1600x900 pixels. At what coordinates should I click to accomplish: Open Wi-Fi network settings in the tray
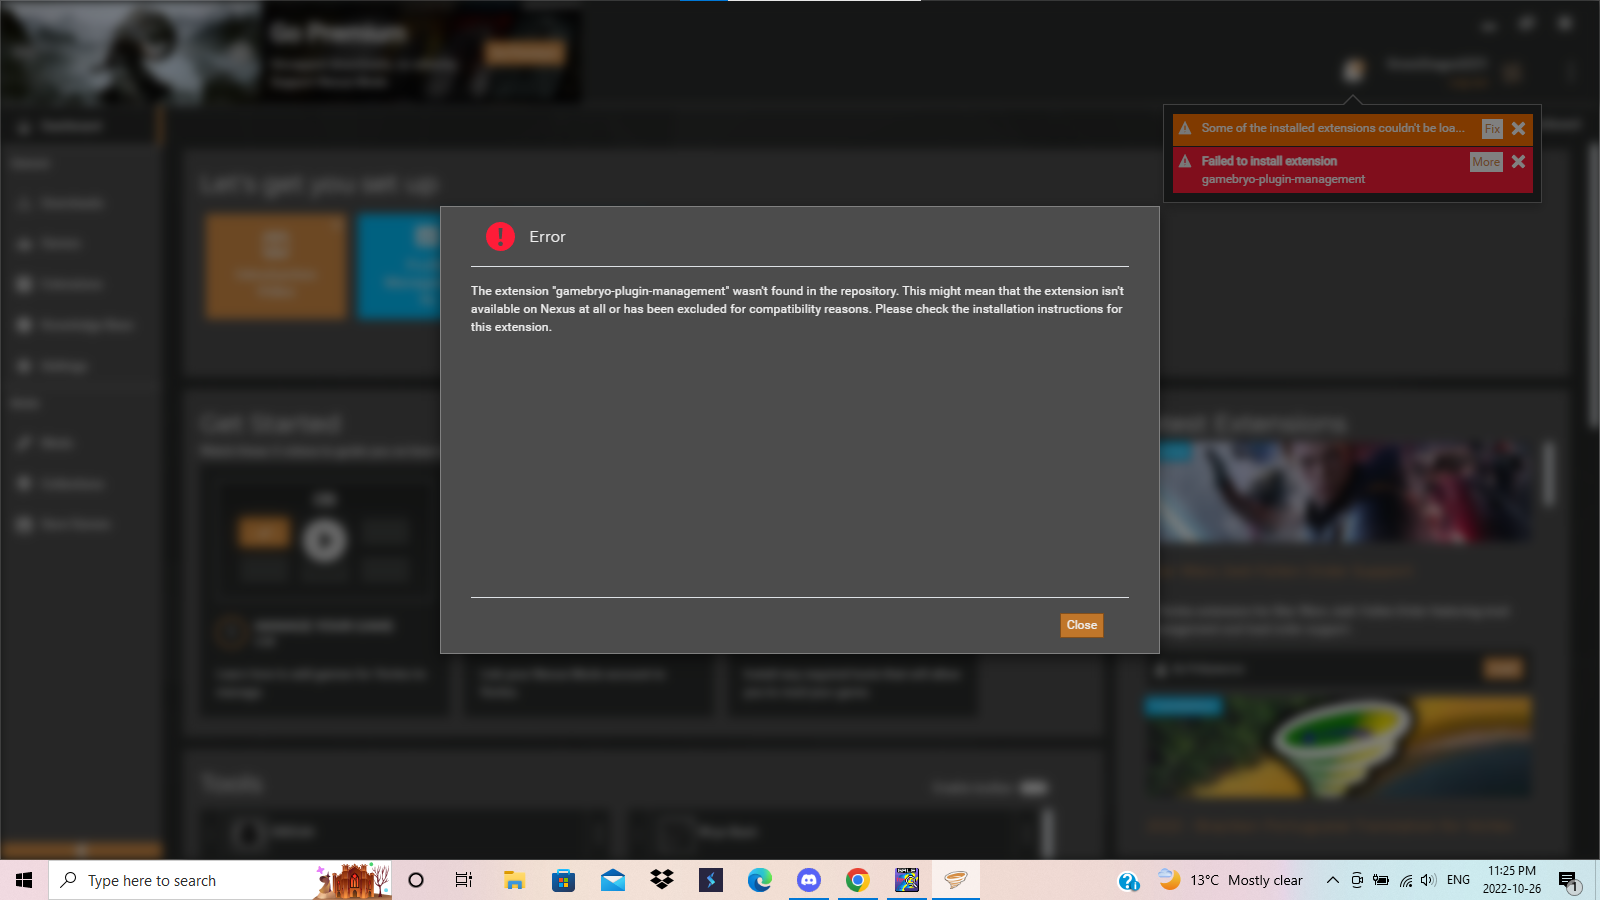(1405, 880)
